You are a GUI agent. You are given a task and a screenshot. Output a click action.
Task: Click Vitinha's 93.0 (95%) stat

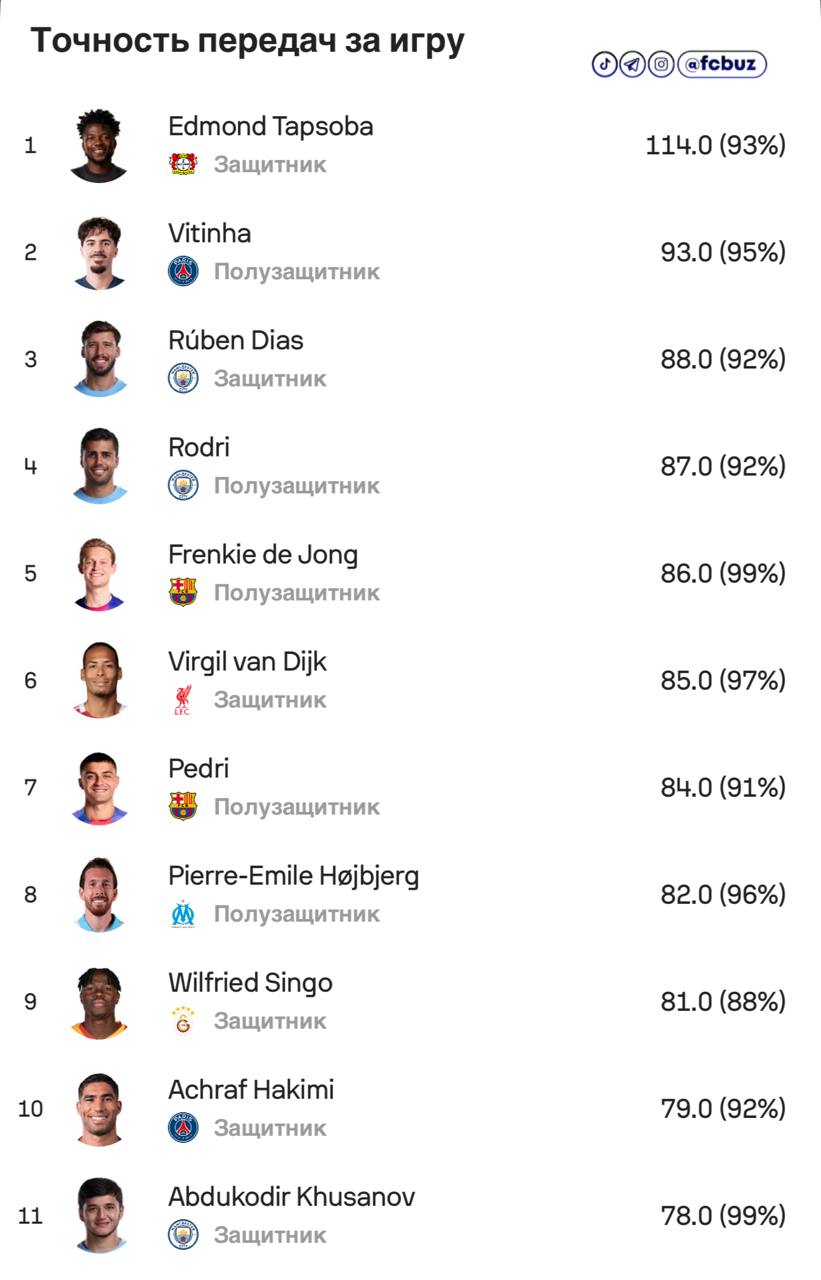723,252
